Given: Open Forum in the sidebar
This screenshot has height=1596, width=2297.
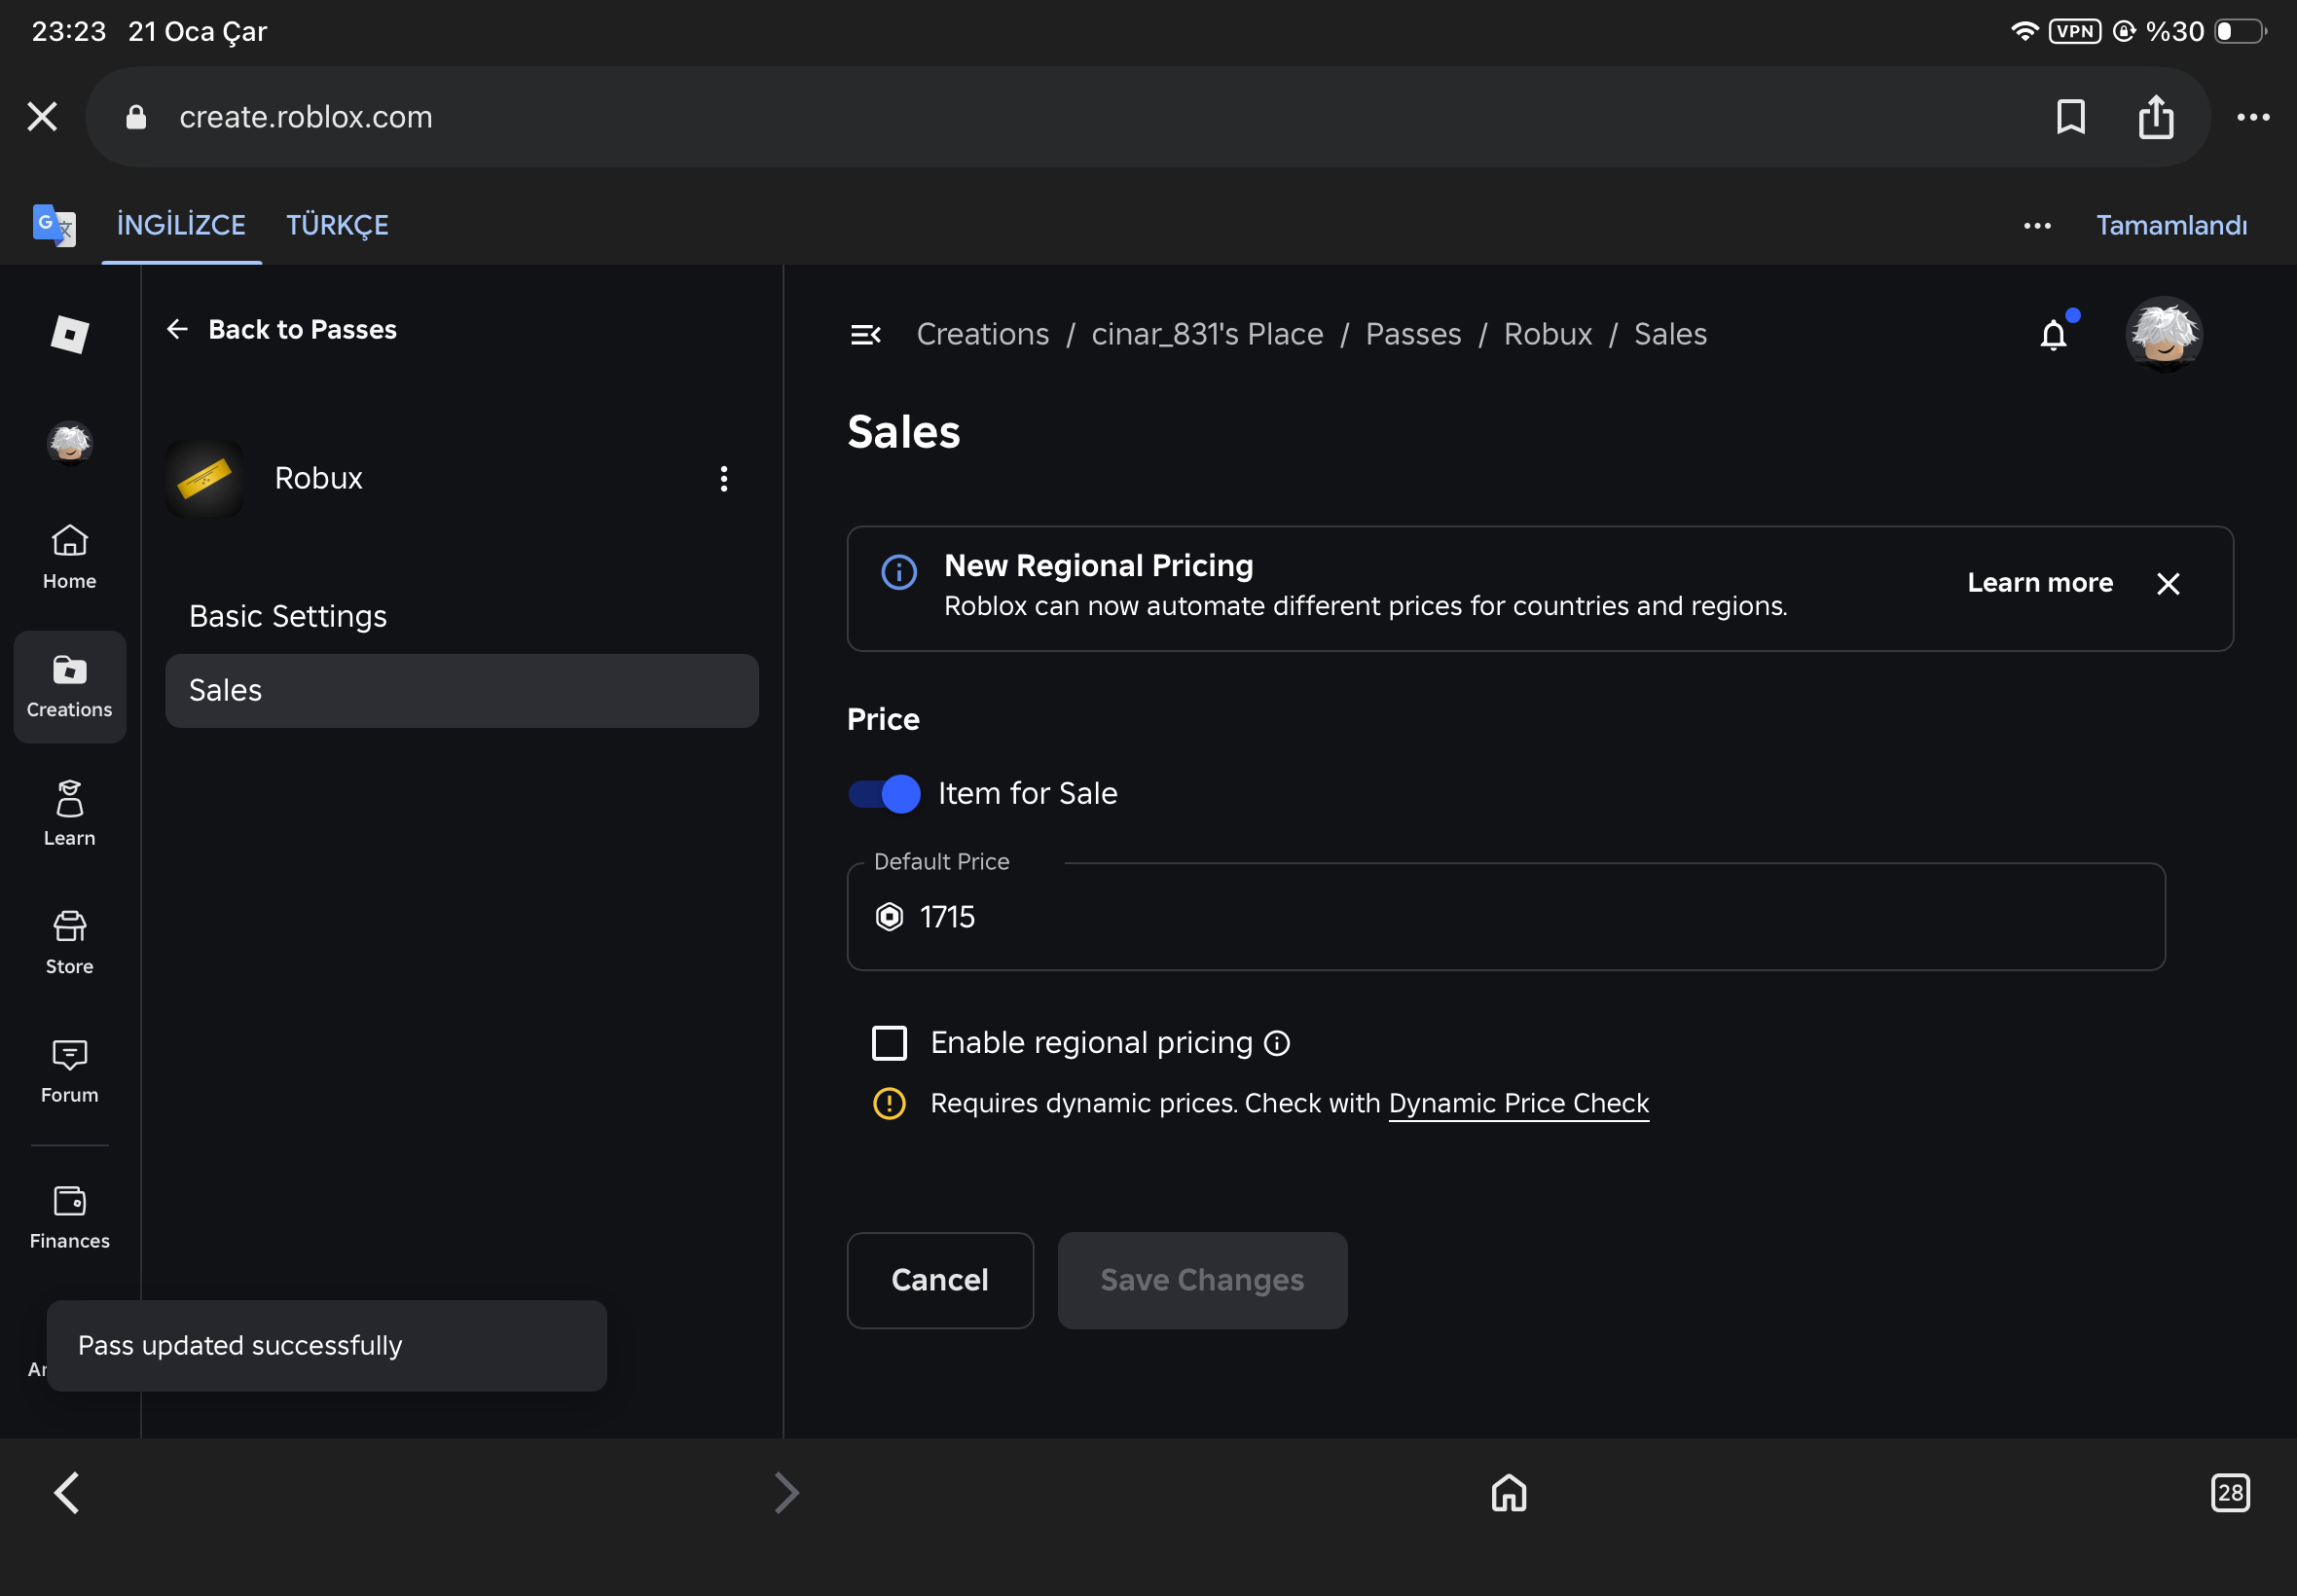Looking at the screenshot, I should click(x=70, y=1072).
